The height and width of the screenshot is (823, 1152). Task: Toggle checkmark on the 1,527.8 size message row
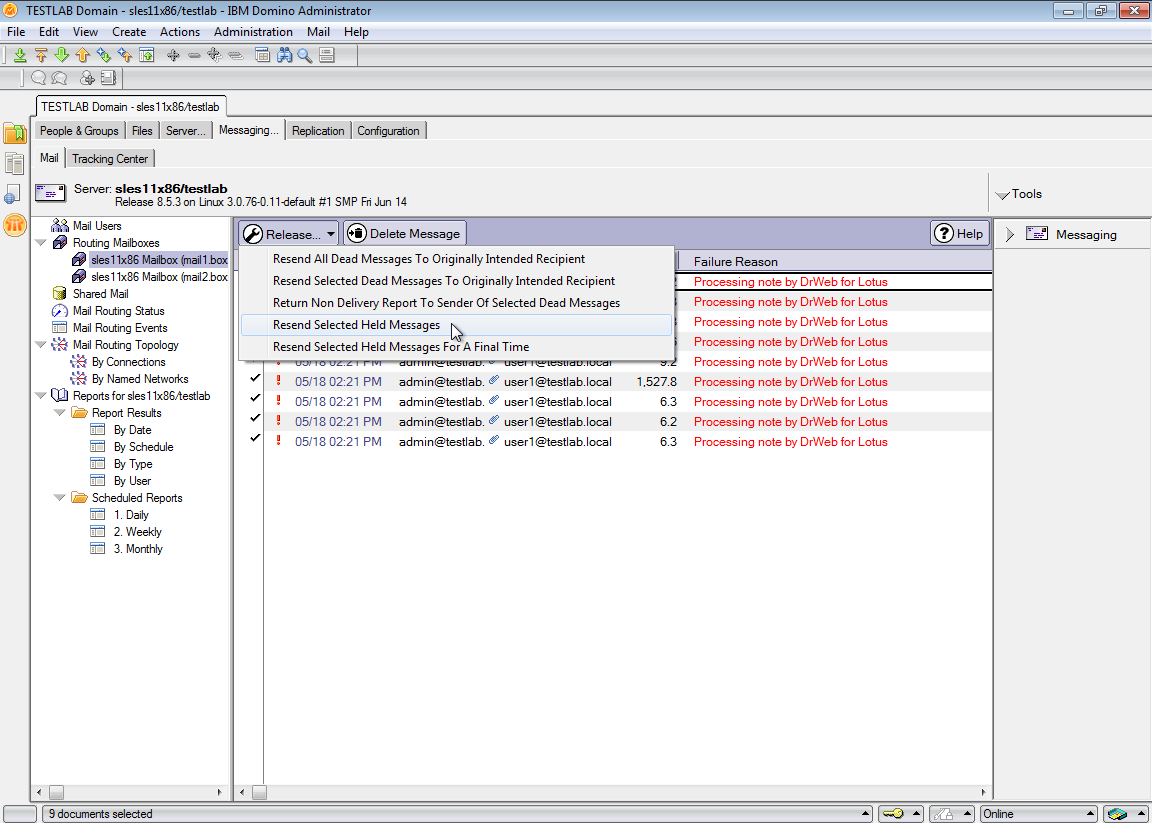255,378
